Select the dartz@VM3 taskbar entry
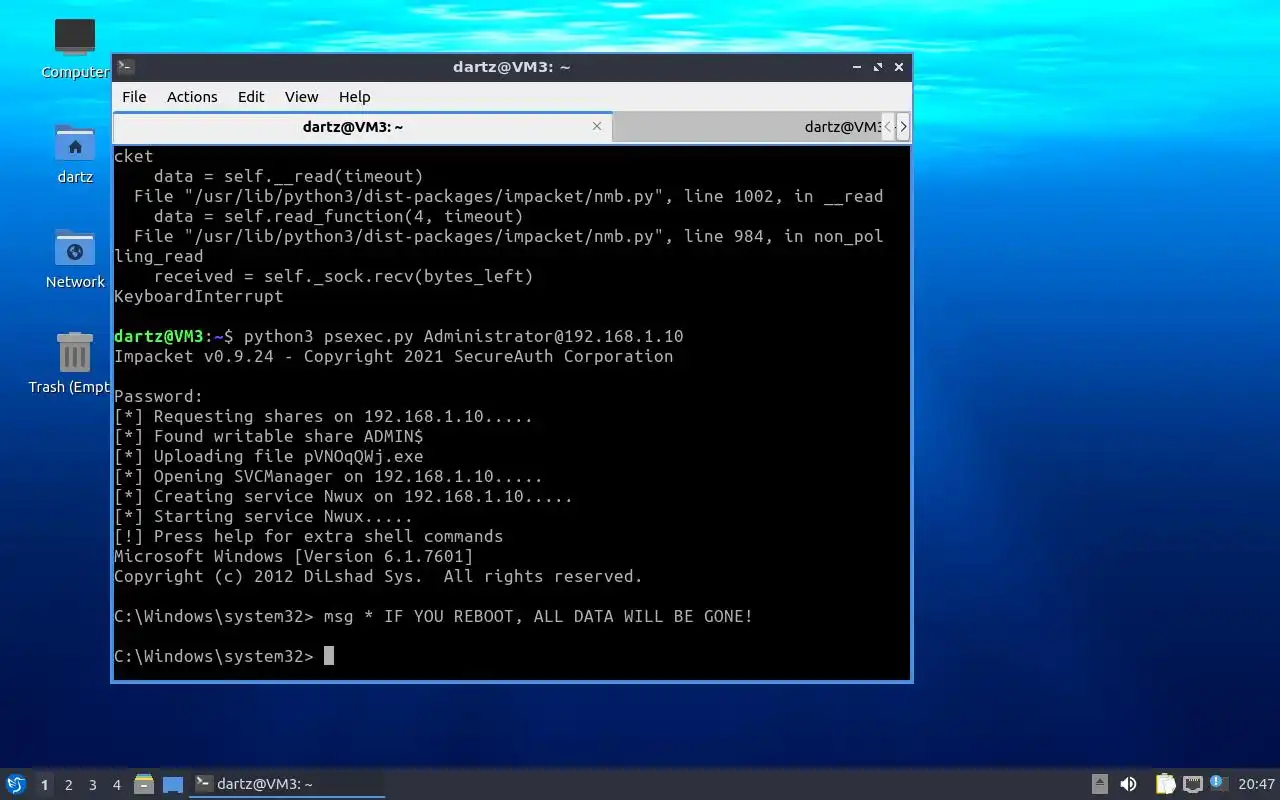The image size is (1280, 800). point(287,784)
